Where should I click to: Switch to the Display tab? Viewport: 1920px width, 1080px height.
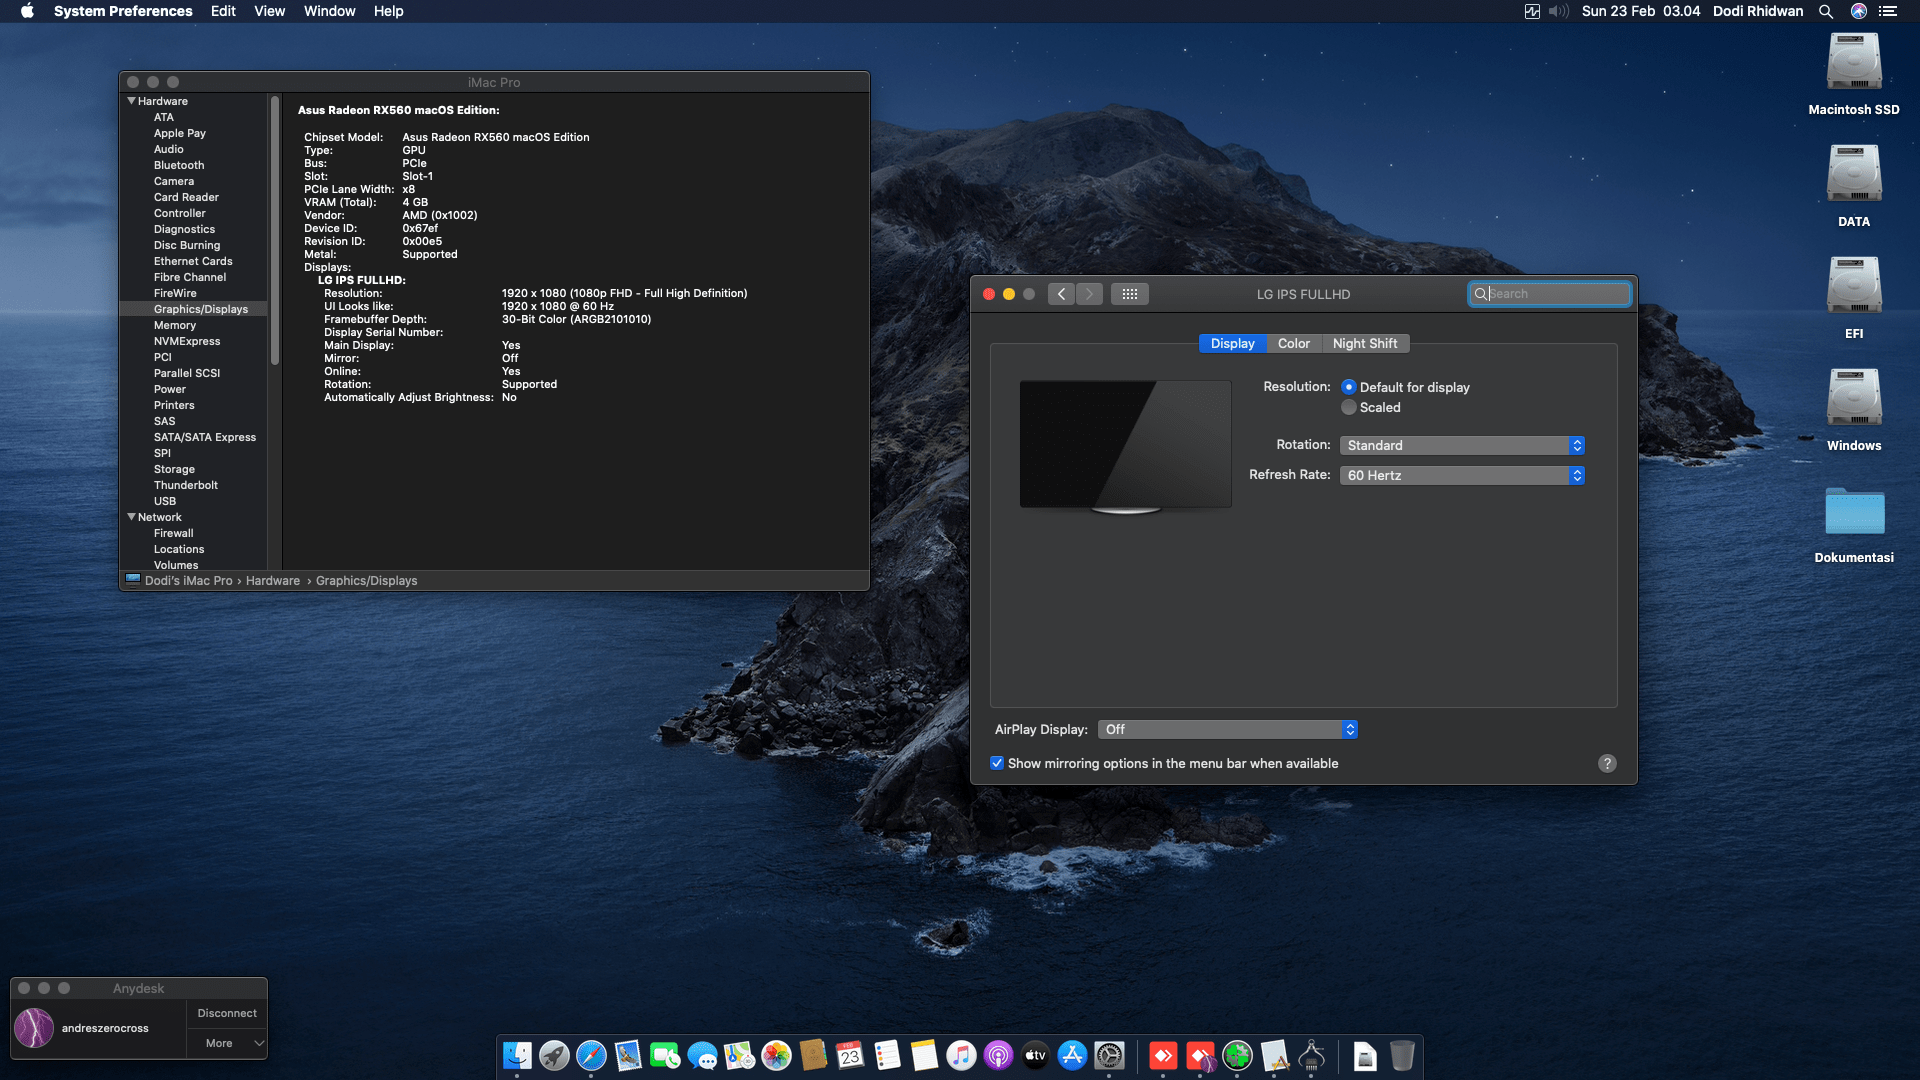tap(1232, 343)
